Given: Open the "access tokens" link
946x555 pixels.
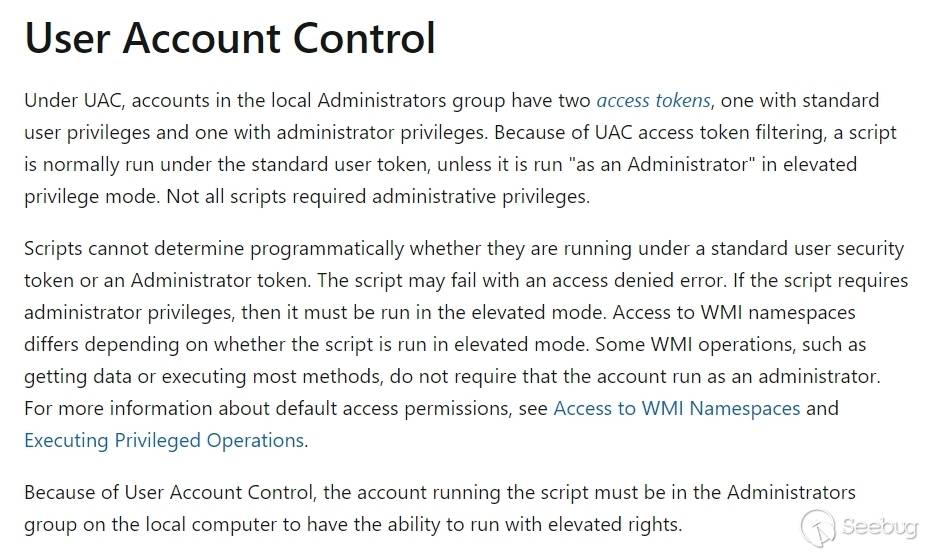Looking at the screenshot, I should pyautogui.click(x=653, y=100).
